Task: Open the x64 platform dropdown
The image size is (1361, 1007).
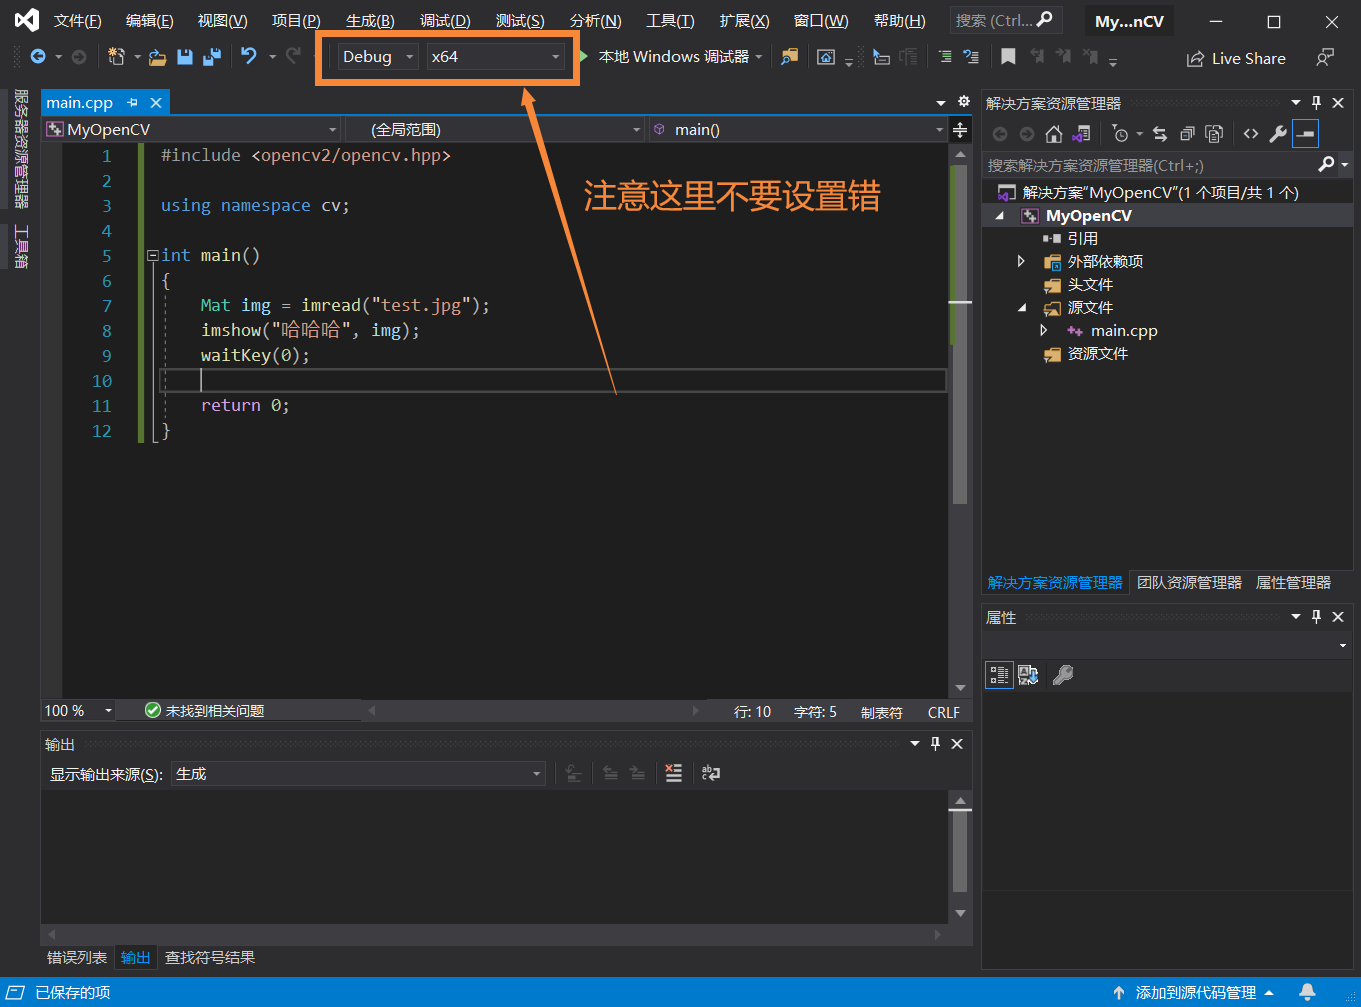Action: [495, 57]
